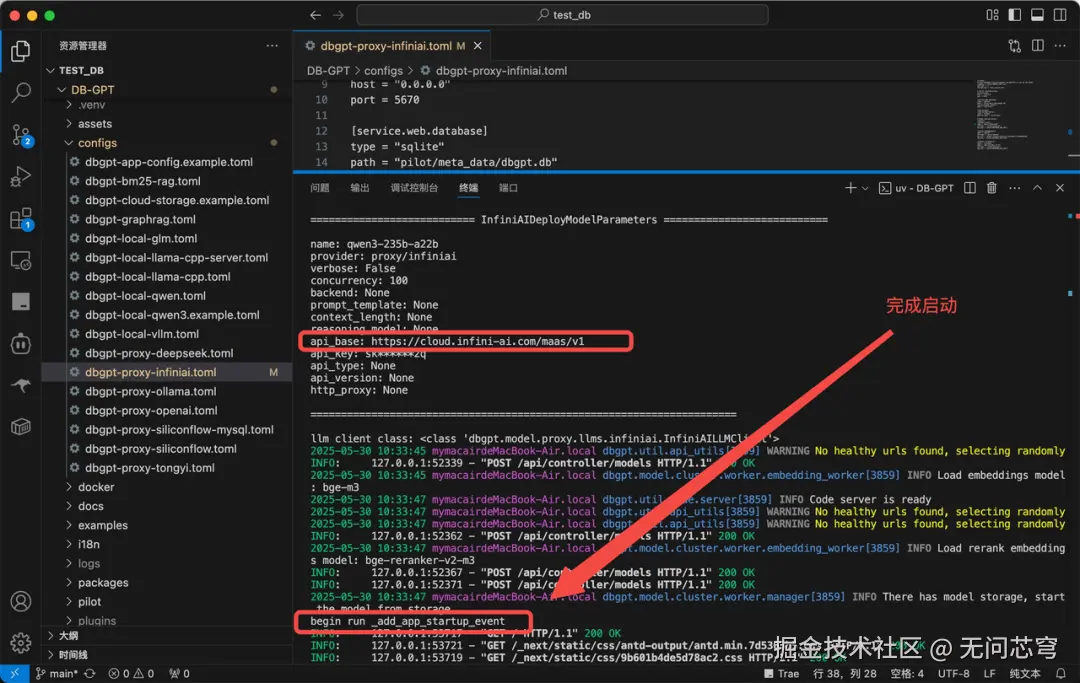Open terminal panel more actions ellipsis

(x=1015, y=188)
